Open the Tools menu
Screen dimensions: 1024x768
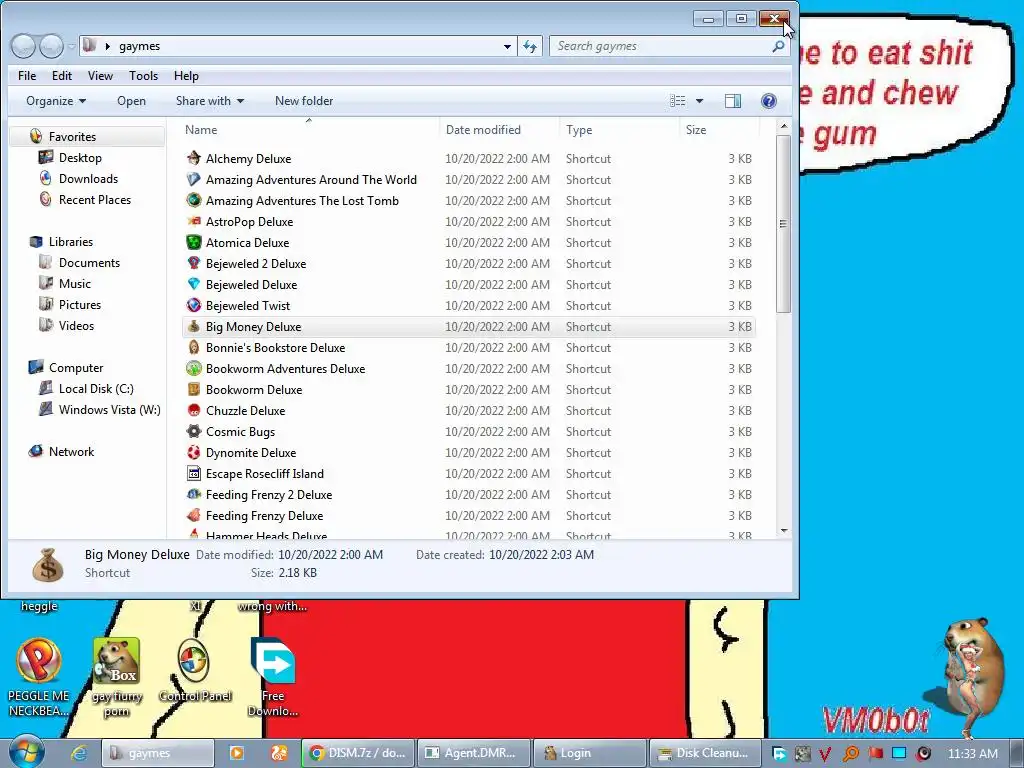pyautogui.click(x=143, y=76)
